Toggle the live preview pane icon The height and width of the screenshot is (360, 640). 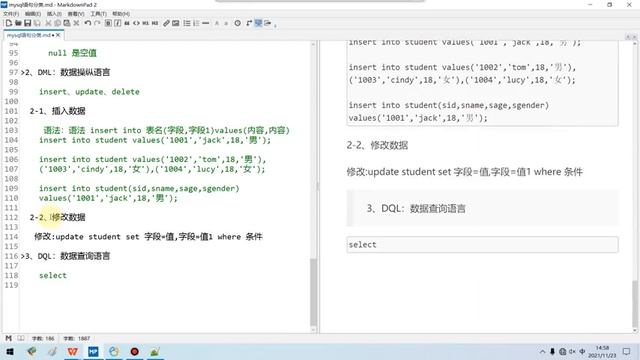click(258, 23)
